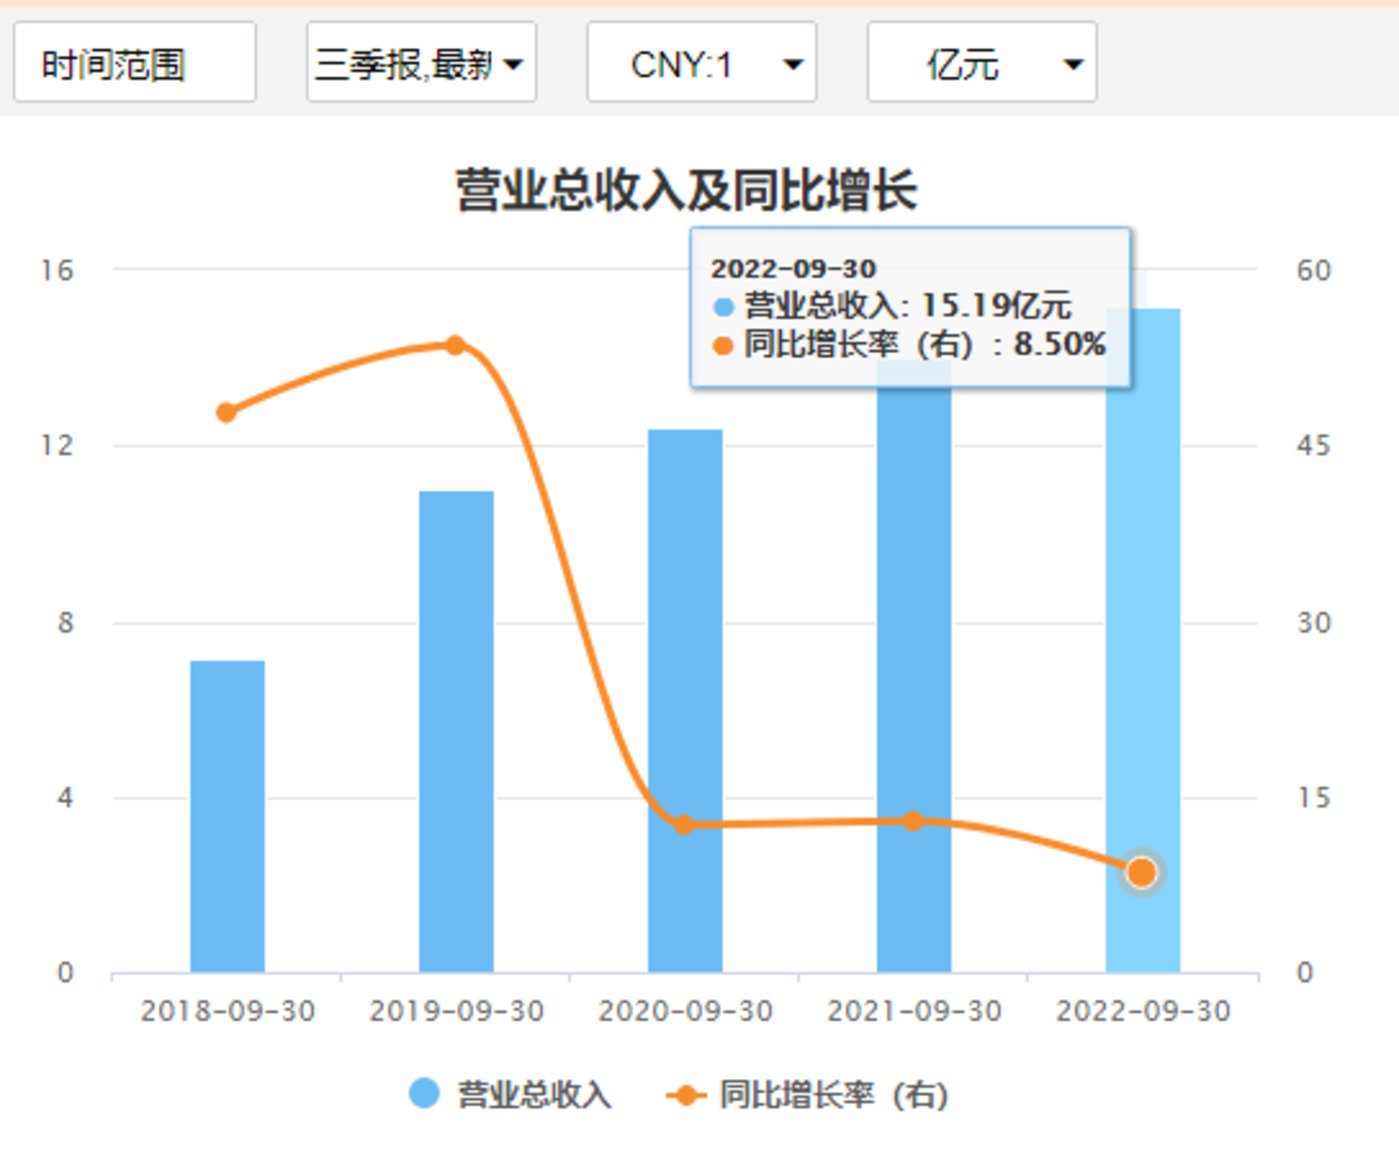Open the 三季报,最新 report type dropdown
1399x1152 pixels.
click(421, 63)
